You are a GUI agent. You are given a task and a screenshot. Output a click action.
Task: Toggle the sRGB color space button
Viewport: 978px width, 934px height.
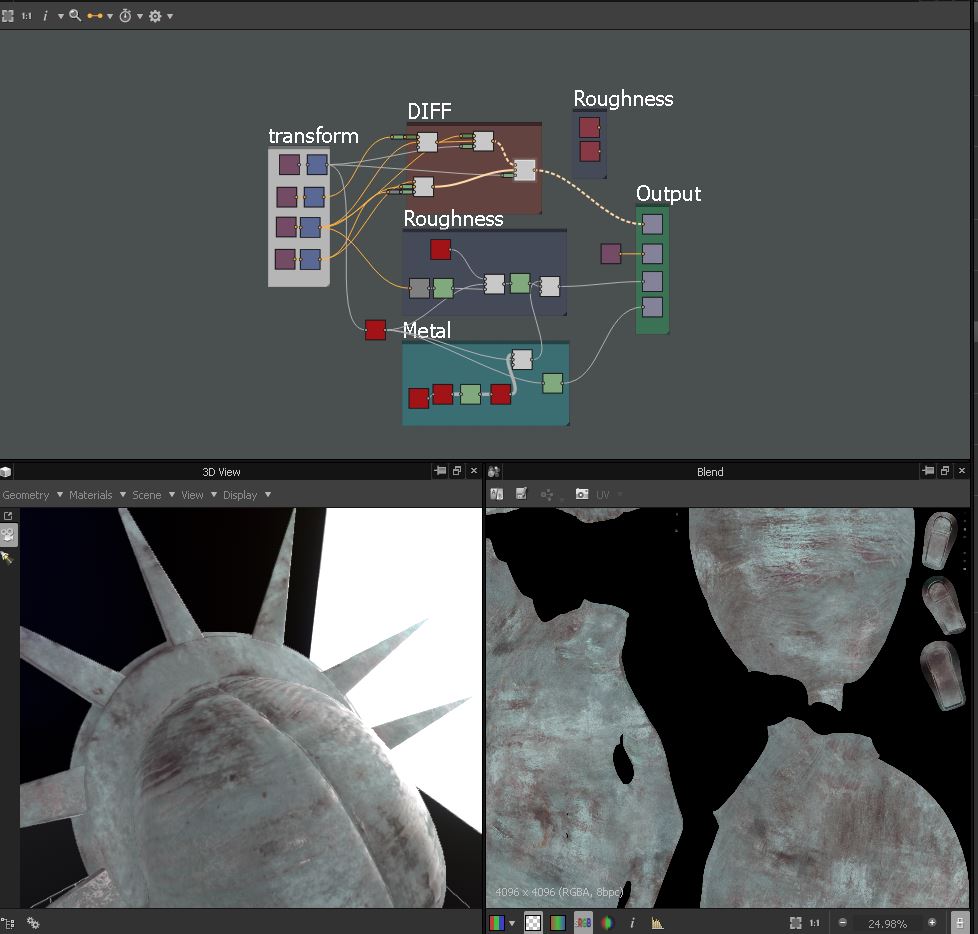tap(583, 923)
